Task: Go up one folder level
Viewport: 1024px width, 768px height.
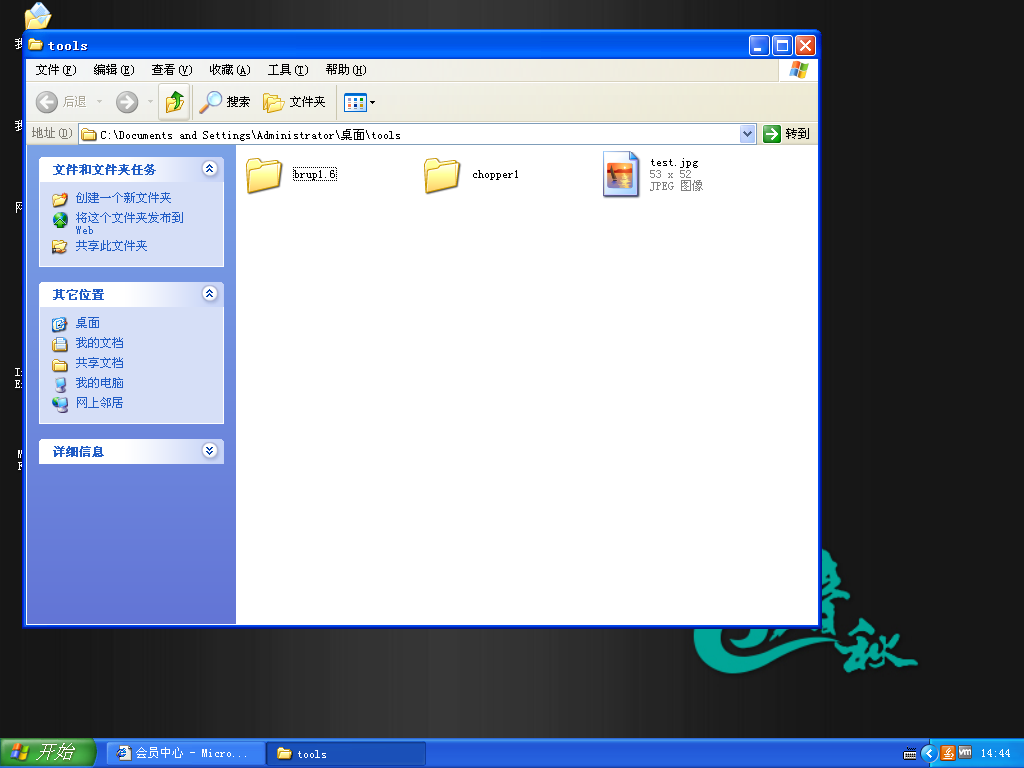Action: pos(174,102)
